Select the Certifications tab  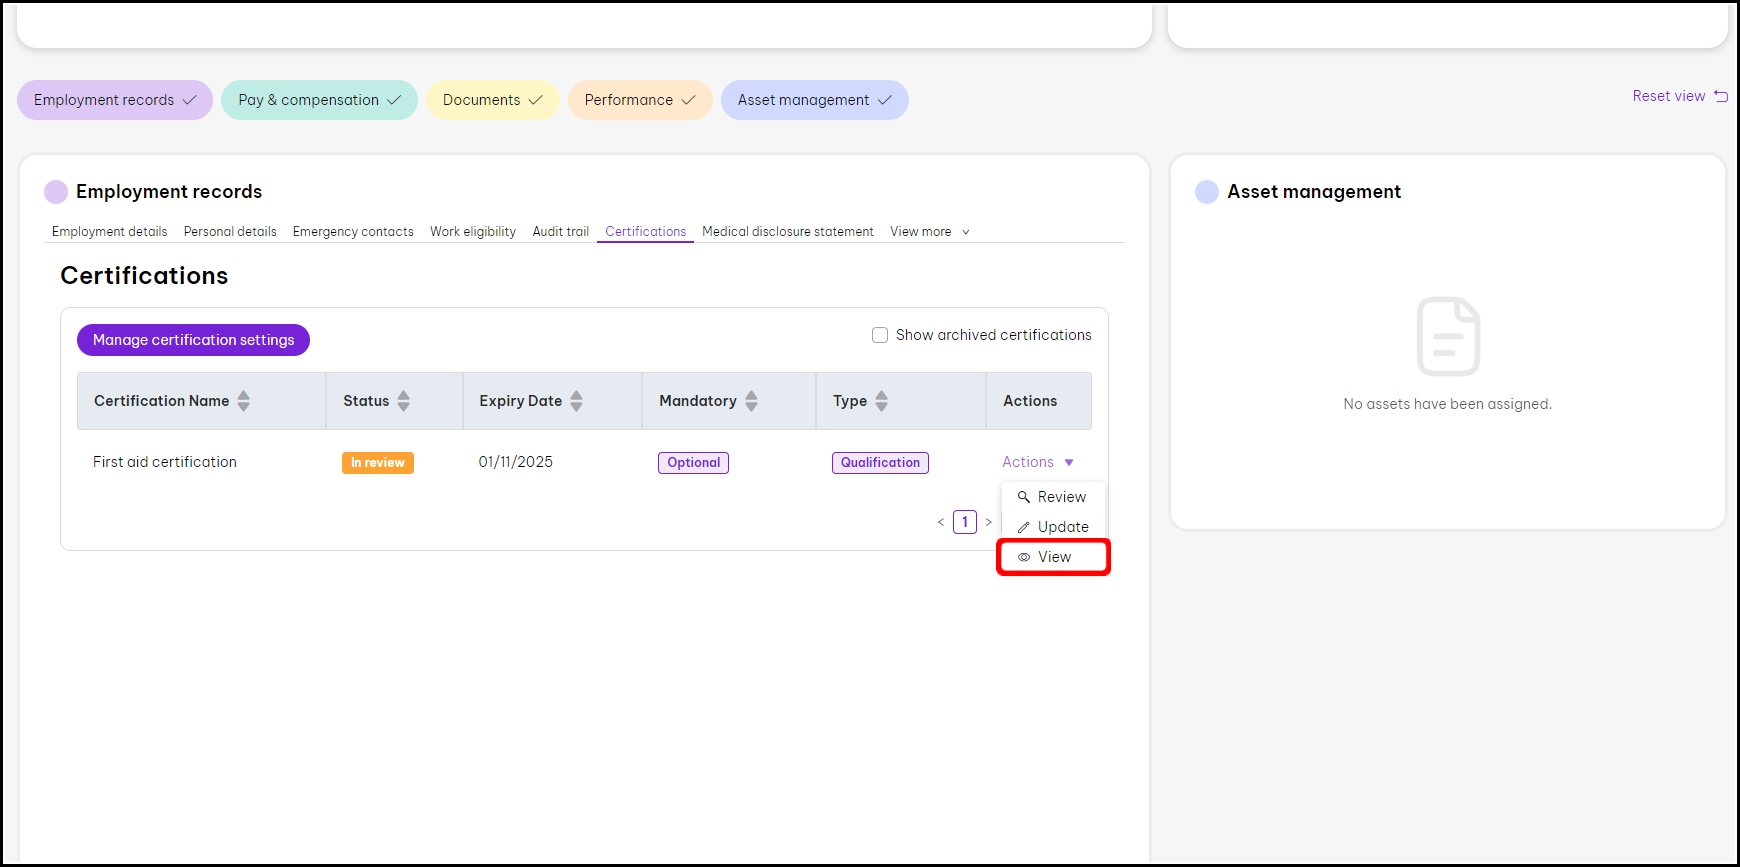click(x=646, y=231)
